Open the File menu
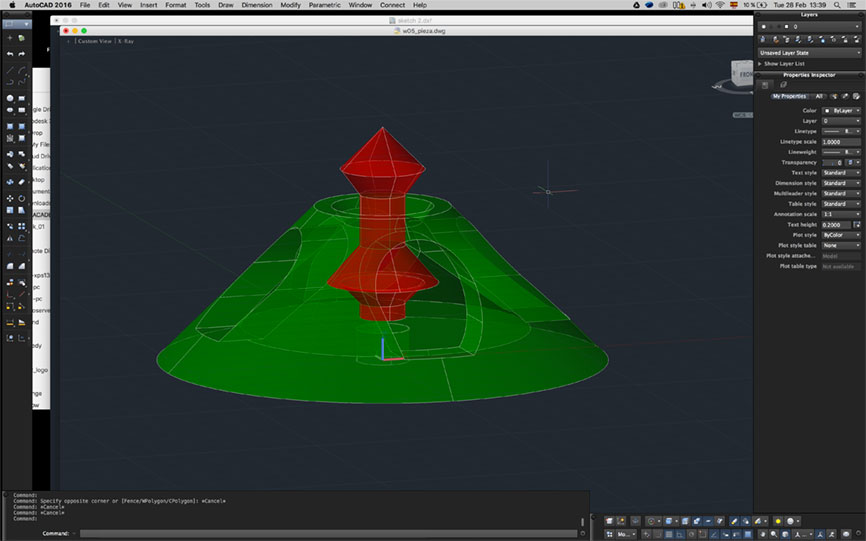Viewport: 866px width, 541px height. 85,5
